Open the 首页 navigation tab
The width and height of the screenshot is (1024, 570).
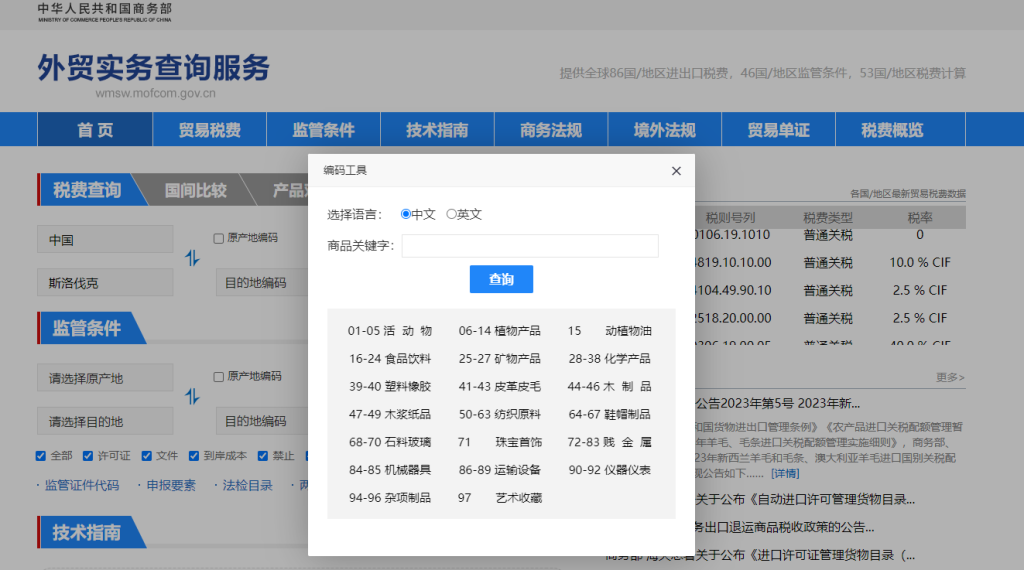tap(95, 129)
